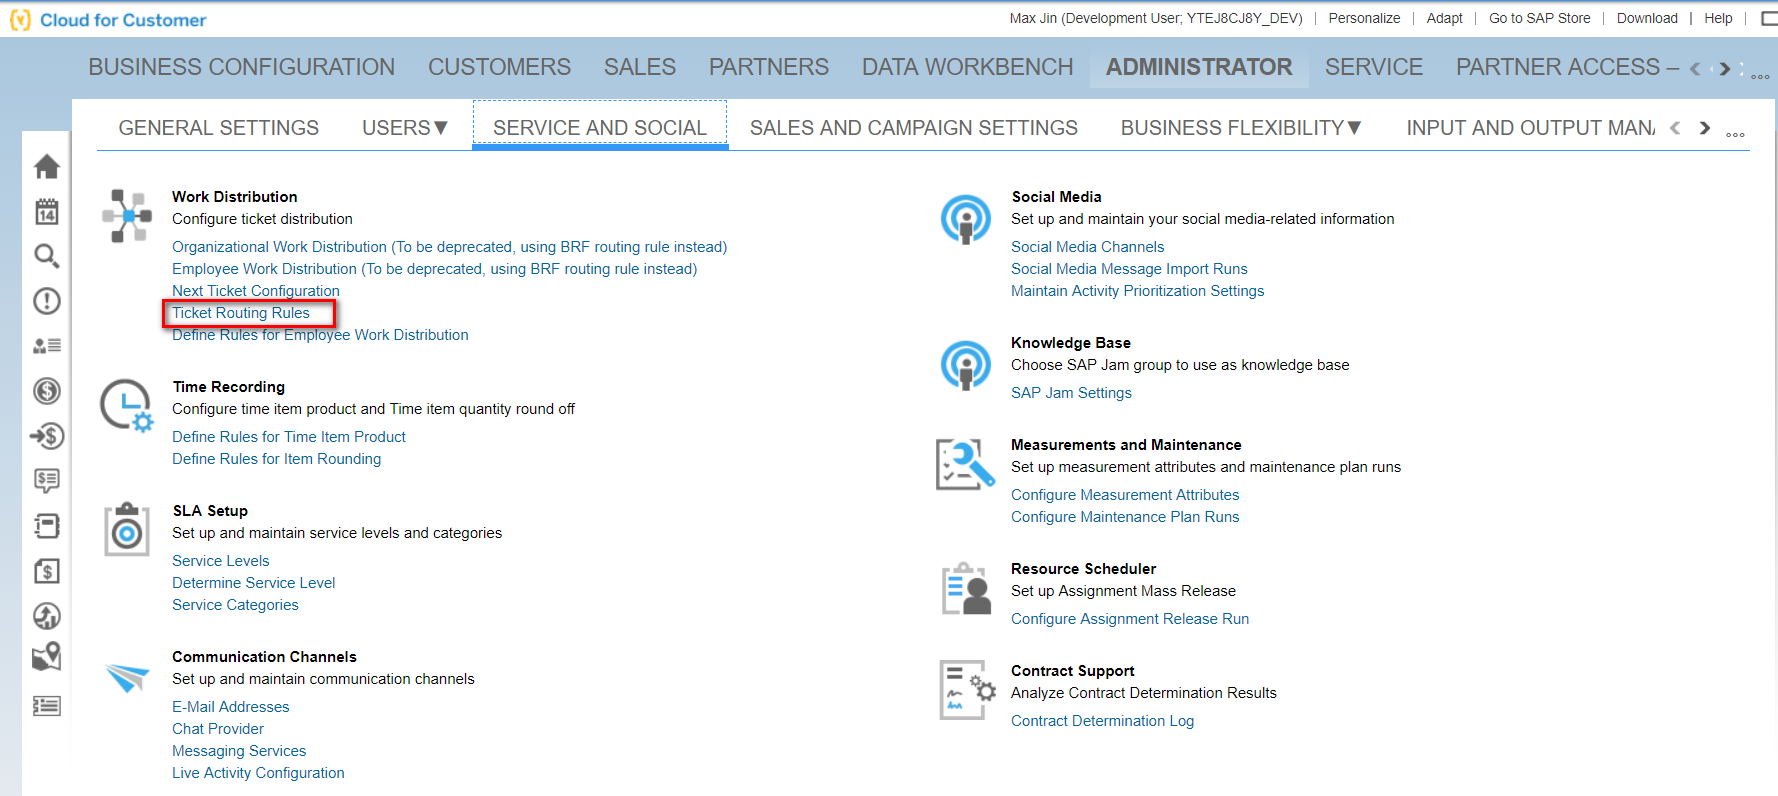The width and height of the screenshot is (1778, 796).
Task: Click the Knowledge Base broadcast icon
Action: click(x=966, y=365)
